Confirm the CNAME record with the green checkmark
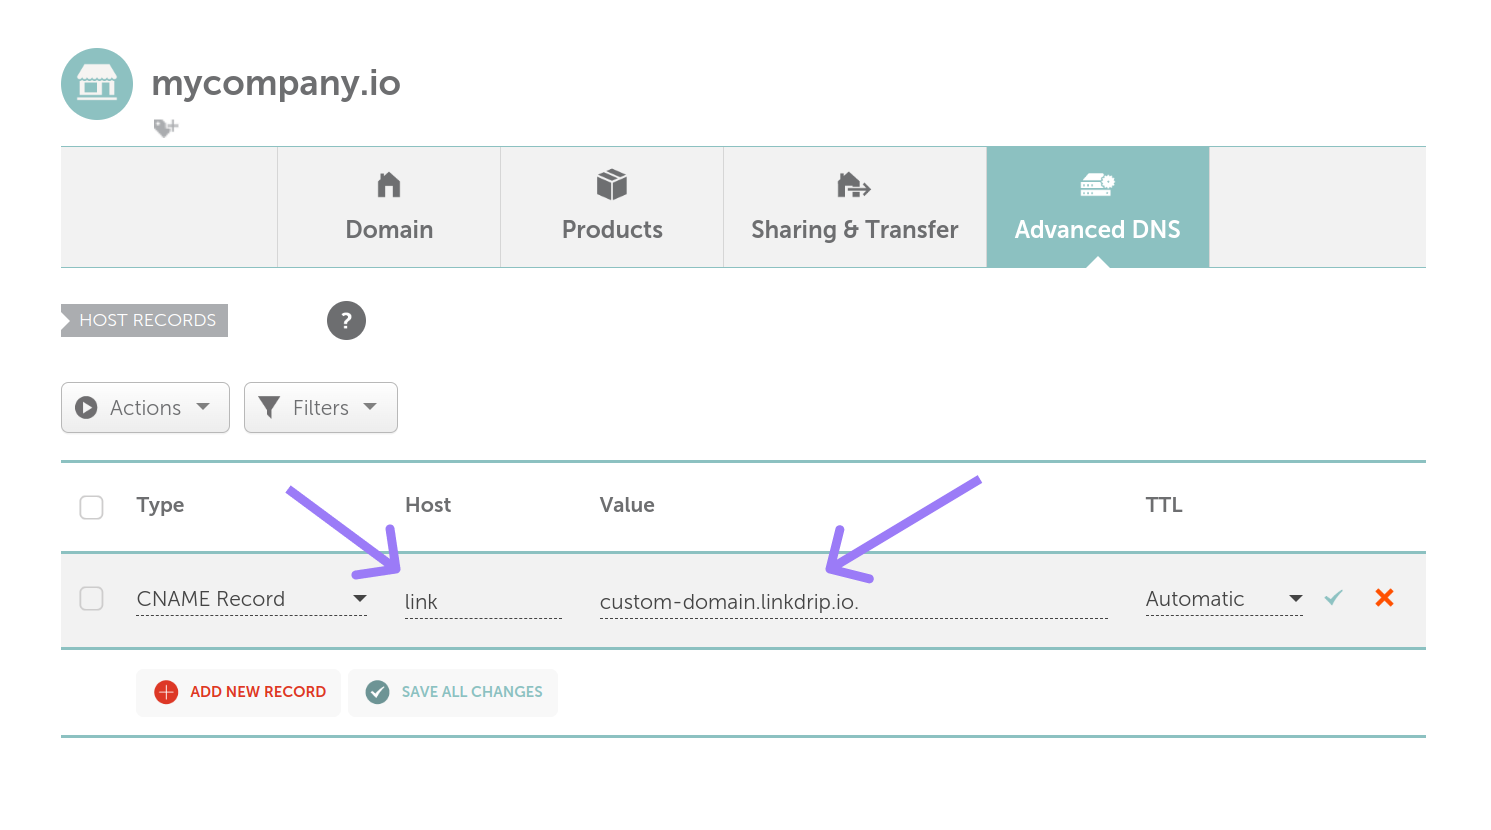 coord(1333,597)
